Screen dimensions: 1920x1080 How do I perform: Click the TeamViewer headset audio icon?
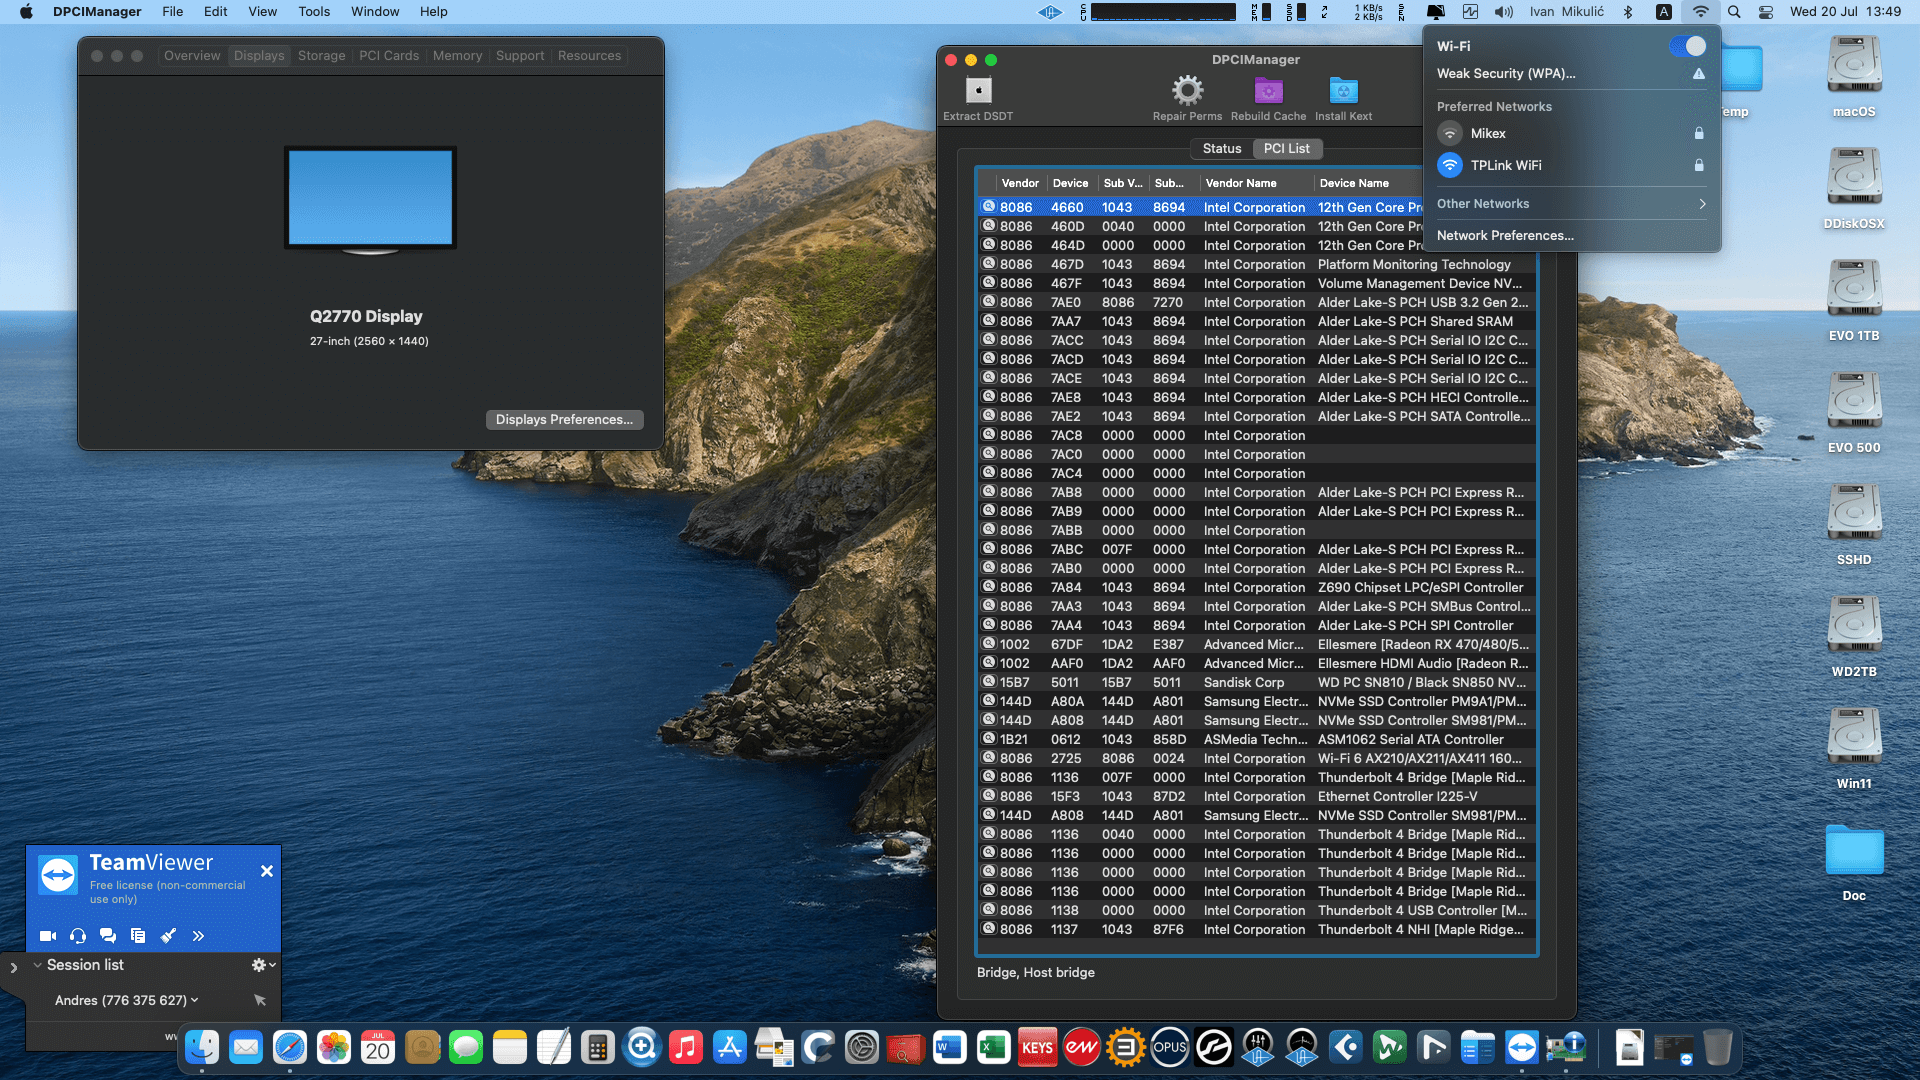click(x=78, y=936)
